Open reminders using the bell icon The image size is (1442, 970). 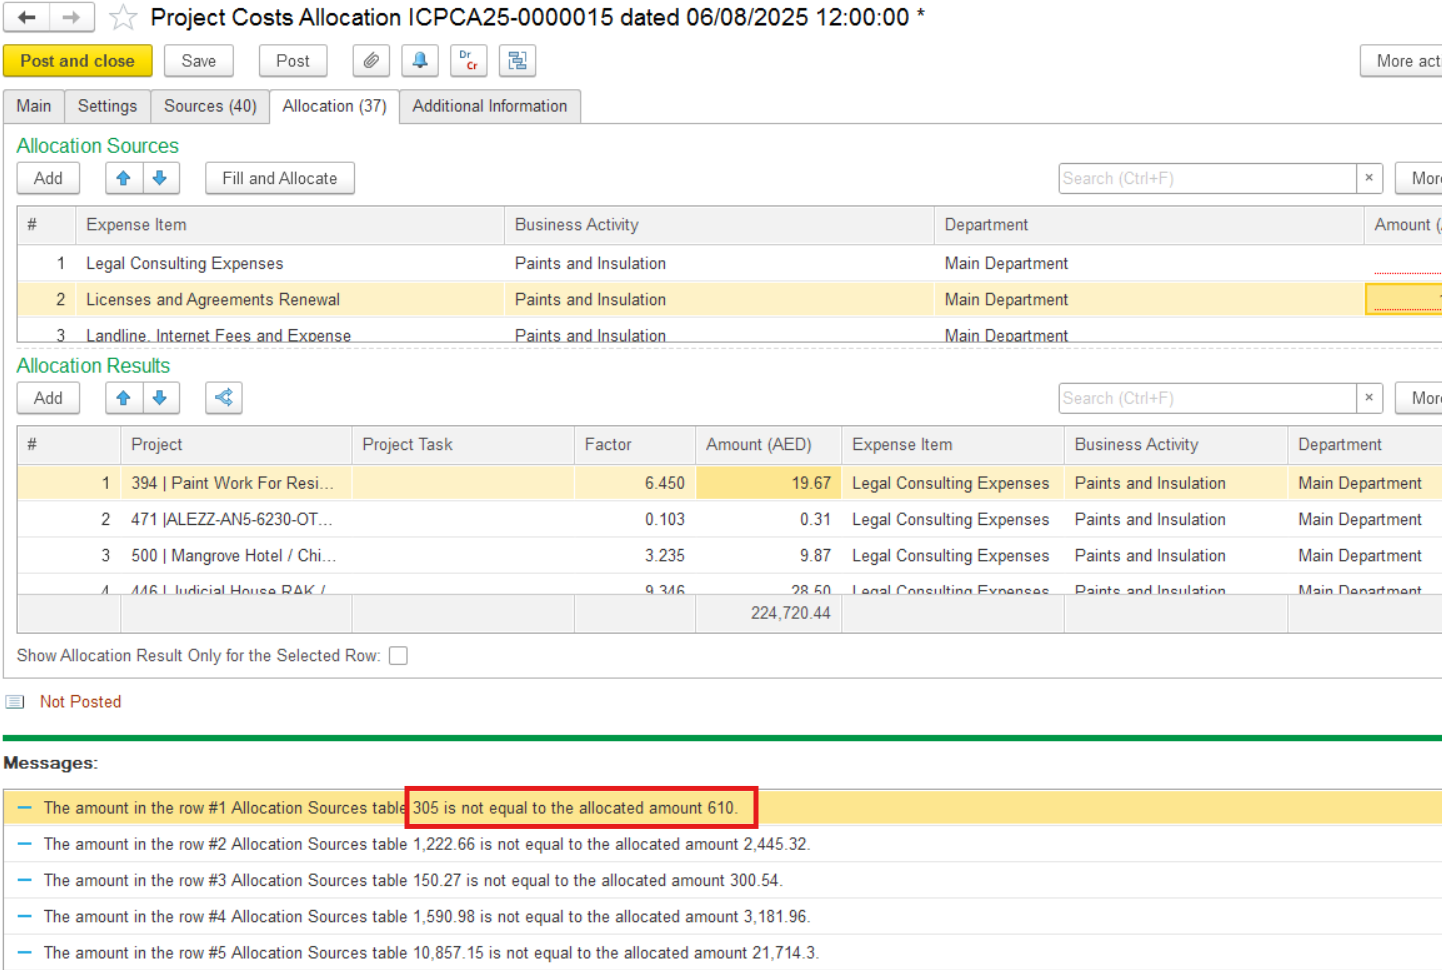tap(420, 61)
